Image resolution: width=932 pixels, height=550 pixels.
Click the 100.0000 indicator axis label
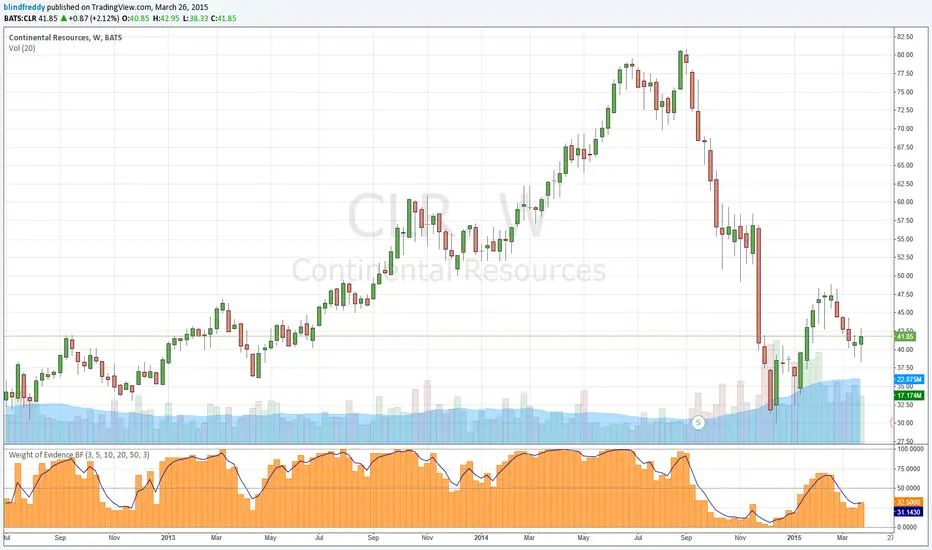pos(910,450)
